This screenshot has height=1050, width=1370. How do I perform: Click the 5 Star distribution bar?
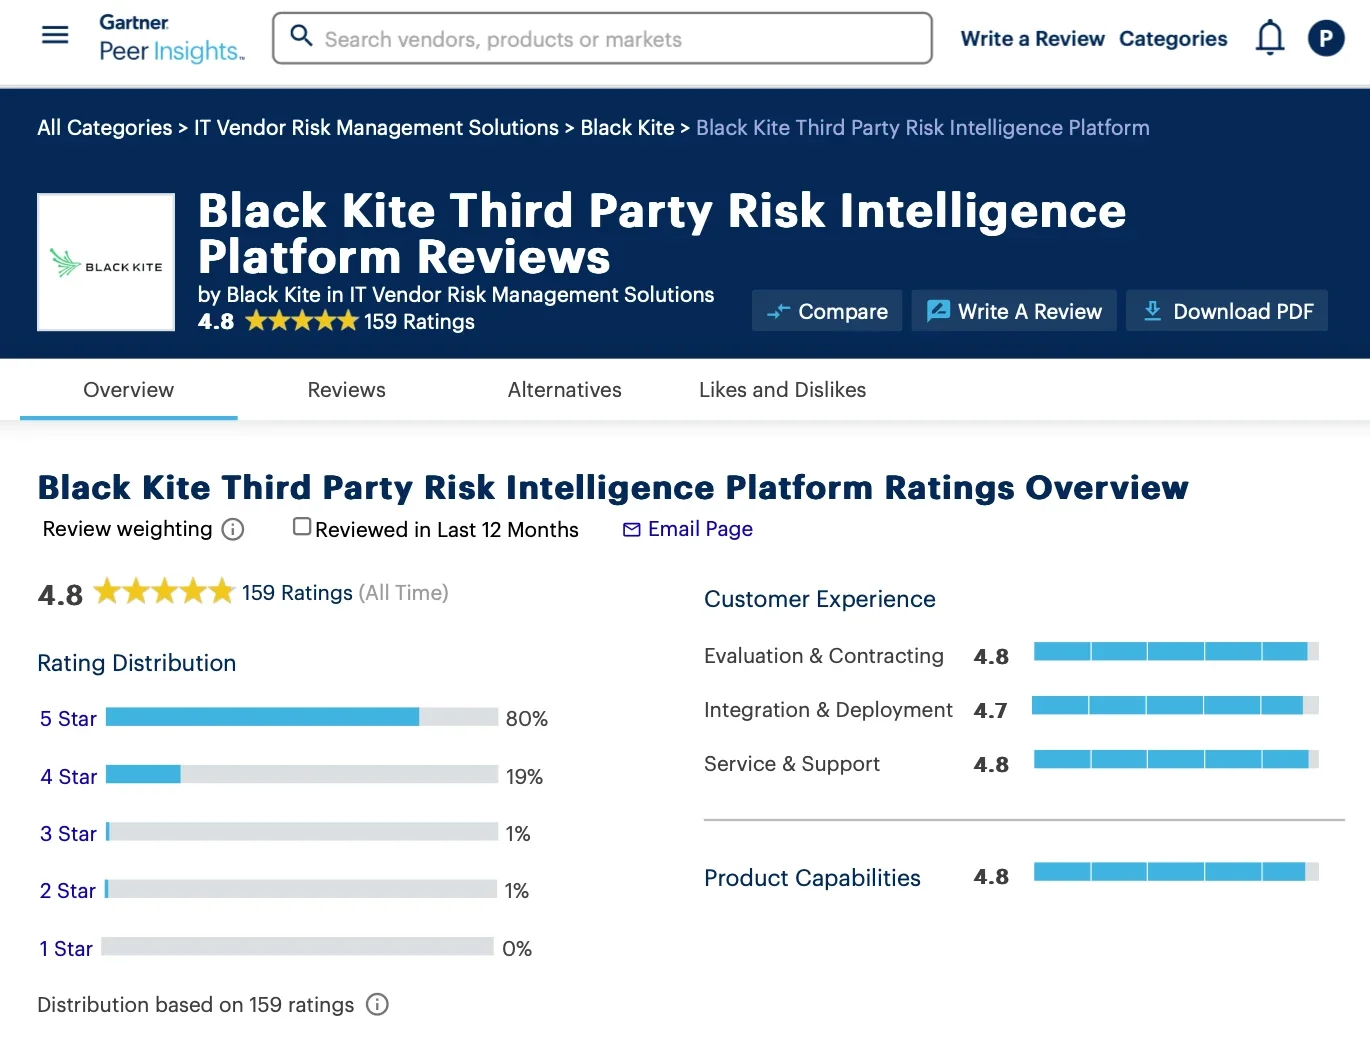coord(302,717)
